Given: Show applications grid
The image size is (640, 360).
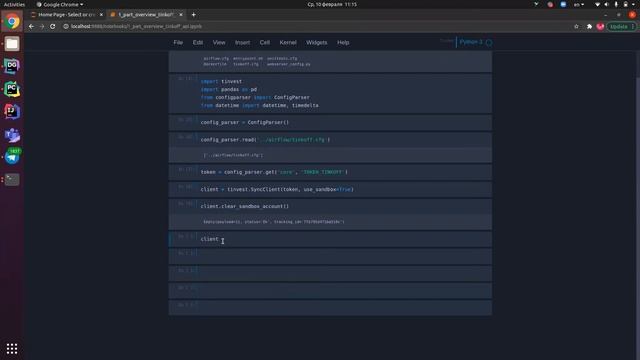Looking at the screenshot, I should (12, 348).
